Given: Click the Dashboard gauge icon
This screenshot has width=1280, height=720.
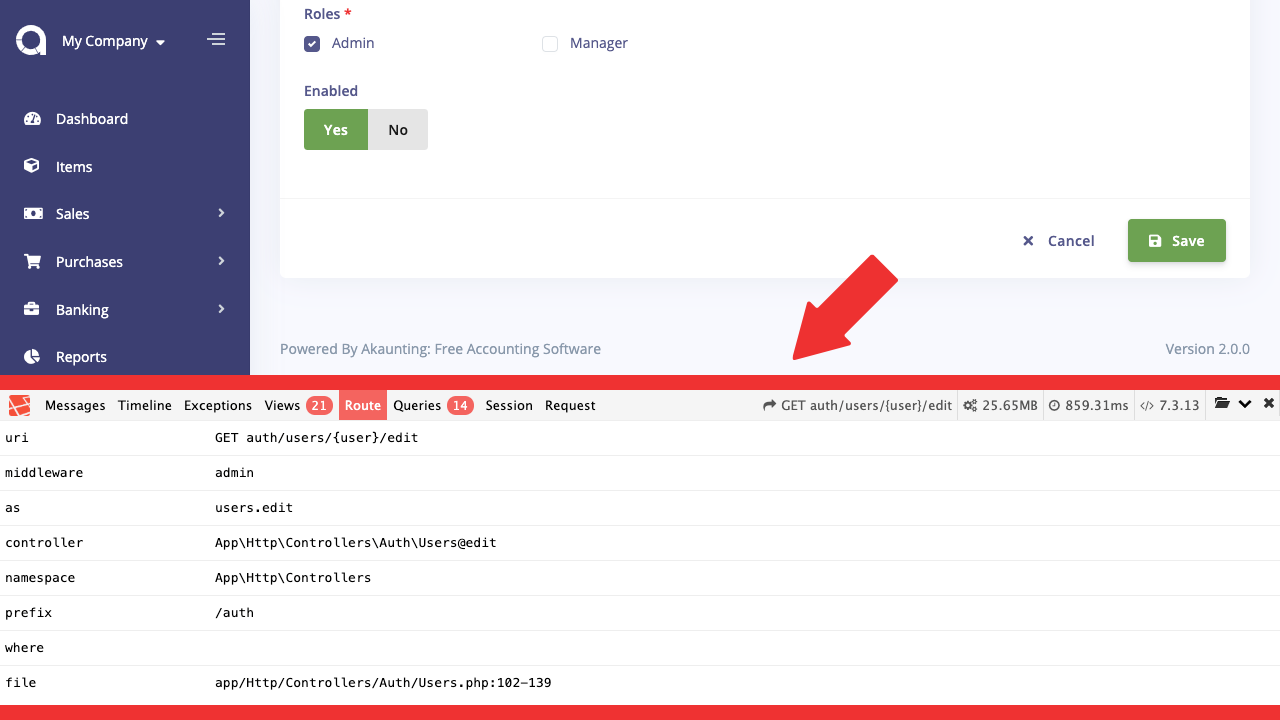Looking at the screenshot, I should tap(32, 119).
